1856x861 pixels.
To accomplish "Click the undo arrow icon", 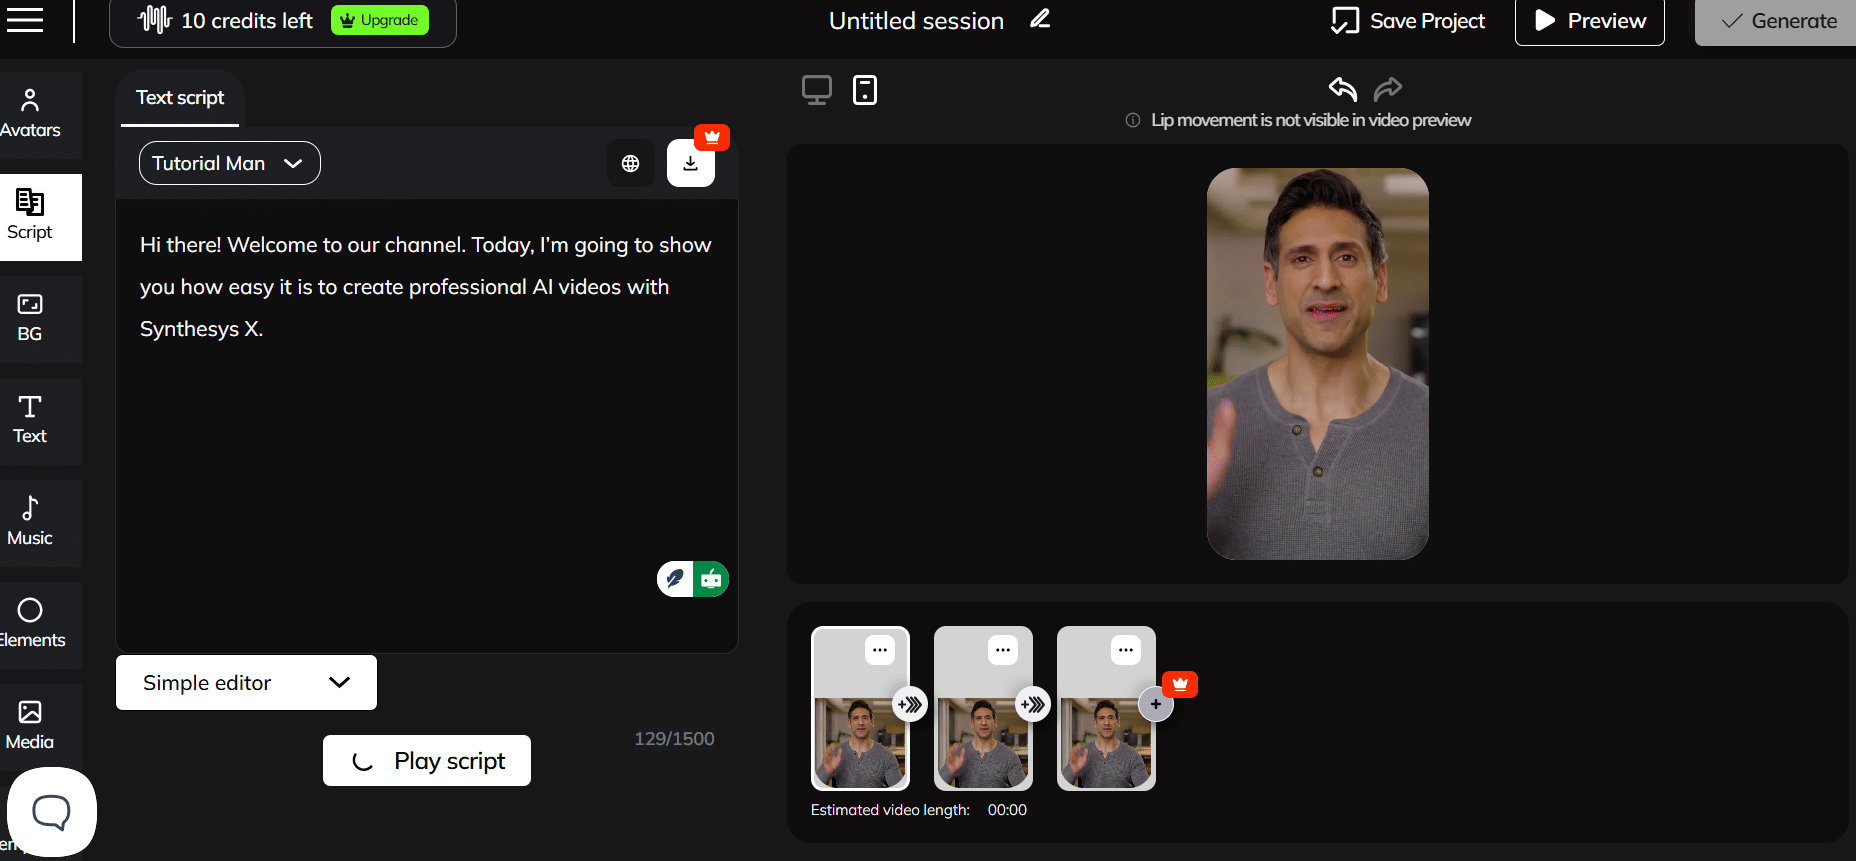I will pos(1342,89).
